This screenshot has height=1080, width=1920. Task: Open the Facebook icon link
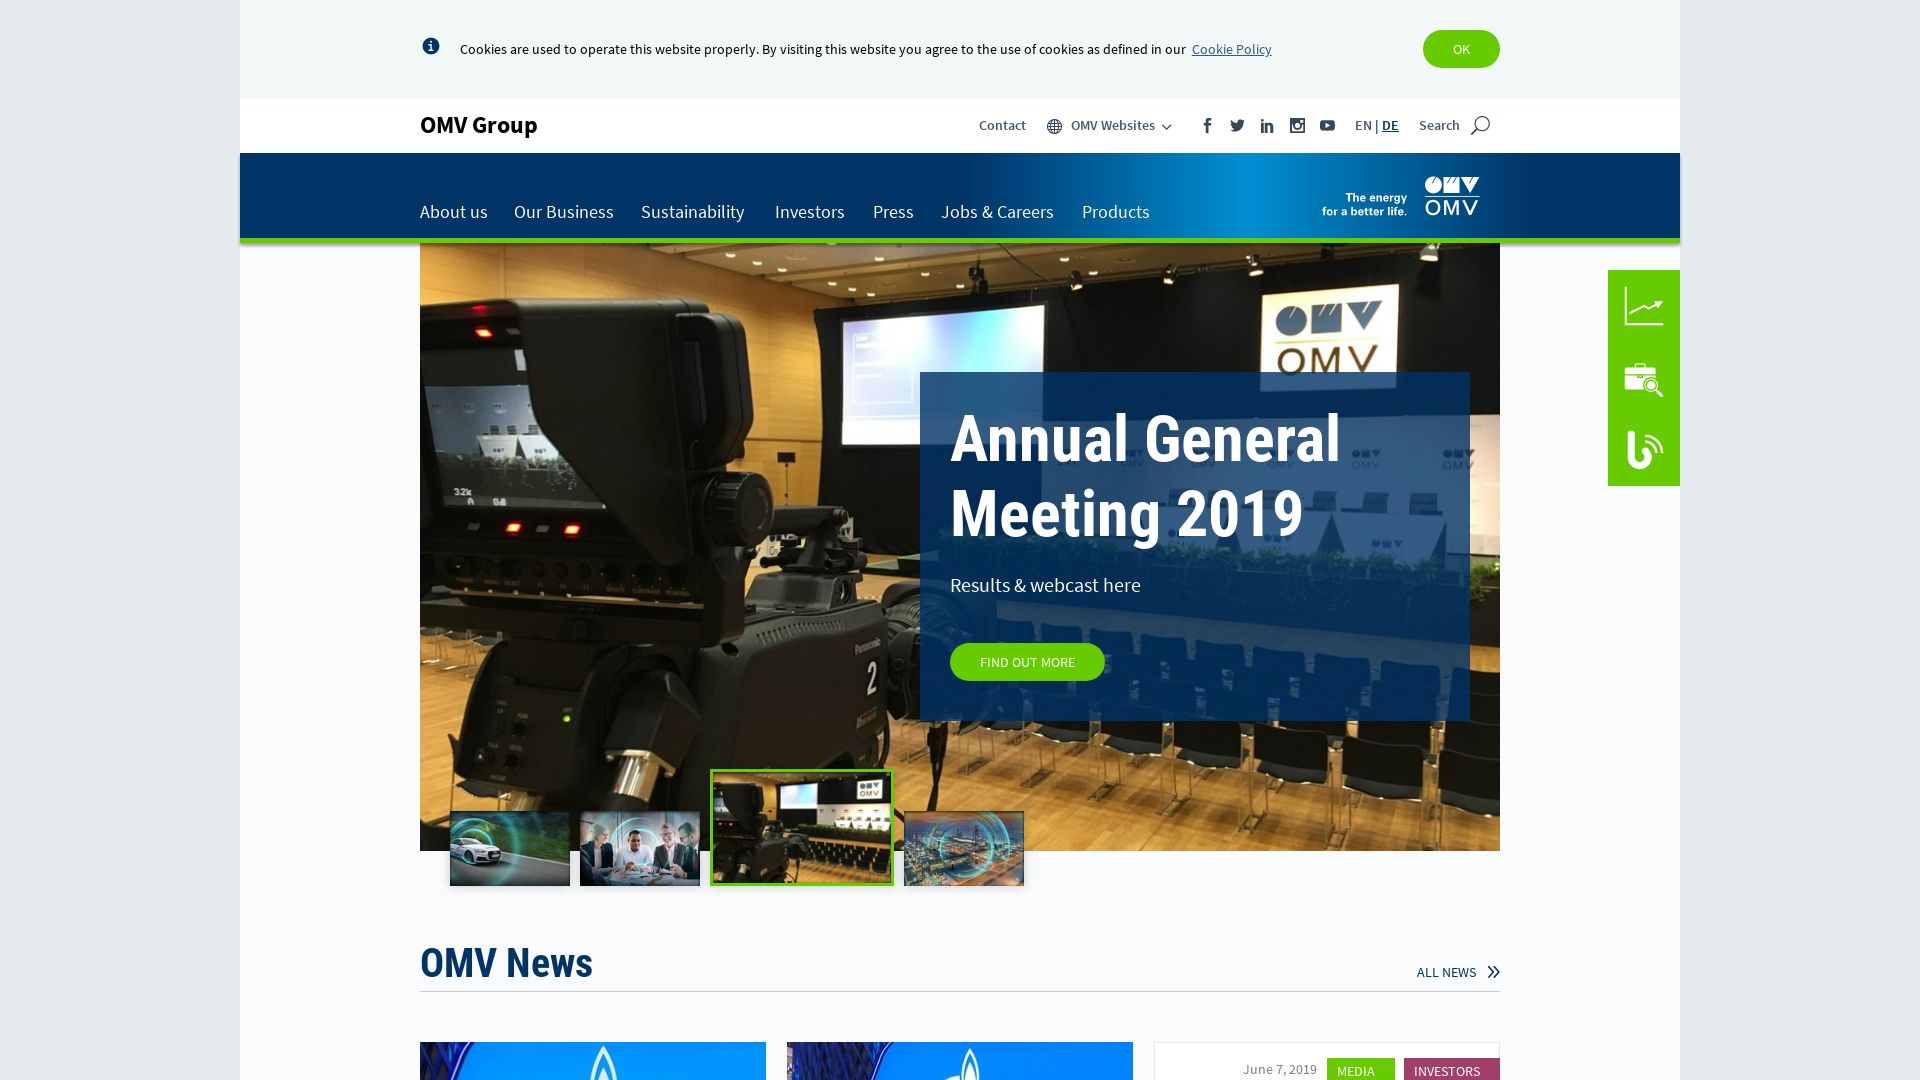pyautogui.click(x=1207, y=126)
